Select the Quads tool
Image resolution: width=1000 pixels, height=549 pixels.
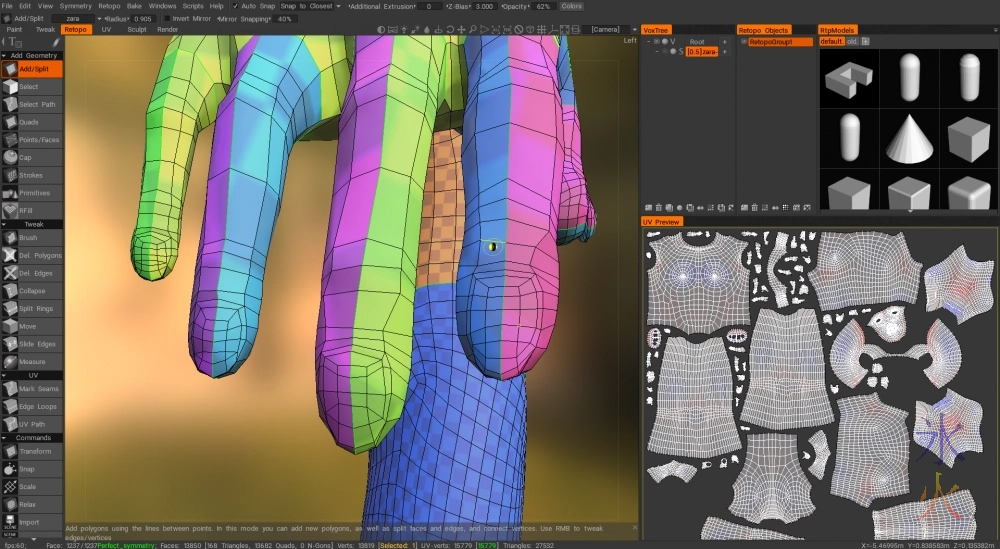click(30, 122)
